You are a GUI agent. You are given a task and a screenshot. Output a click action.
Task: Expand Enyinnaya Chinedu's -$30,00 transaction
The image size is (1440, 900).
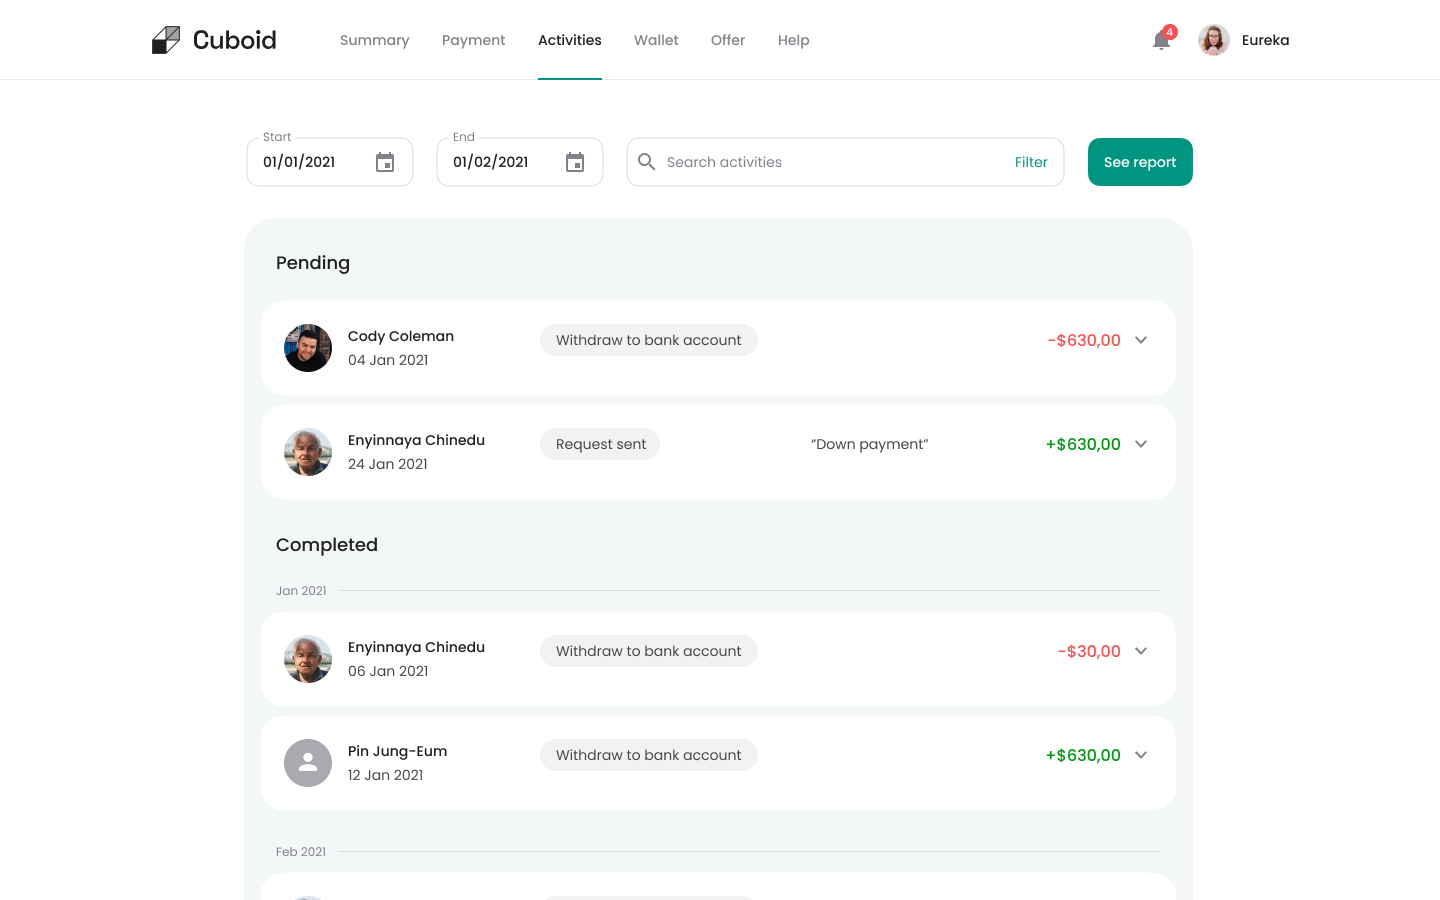(x=1141, y=651)
